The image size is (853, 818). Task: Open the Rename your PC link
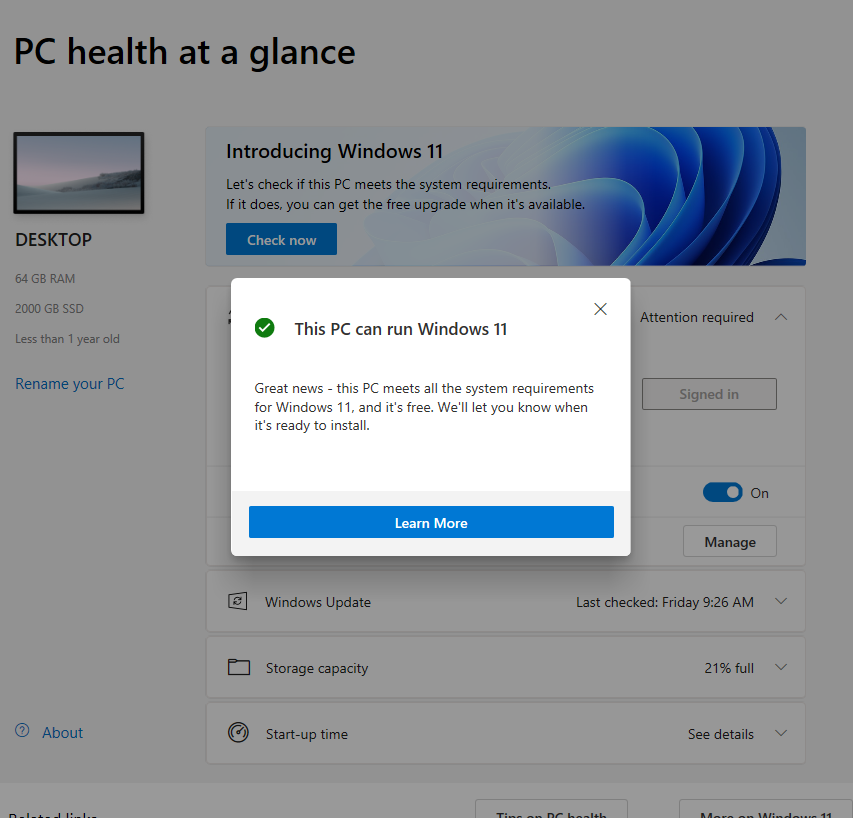pos(70,384)
